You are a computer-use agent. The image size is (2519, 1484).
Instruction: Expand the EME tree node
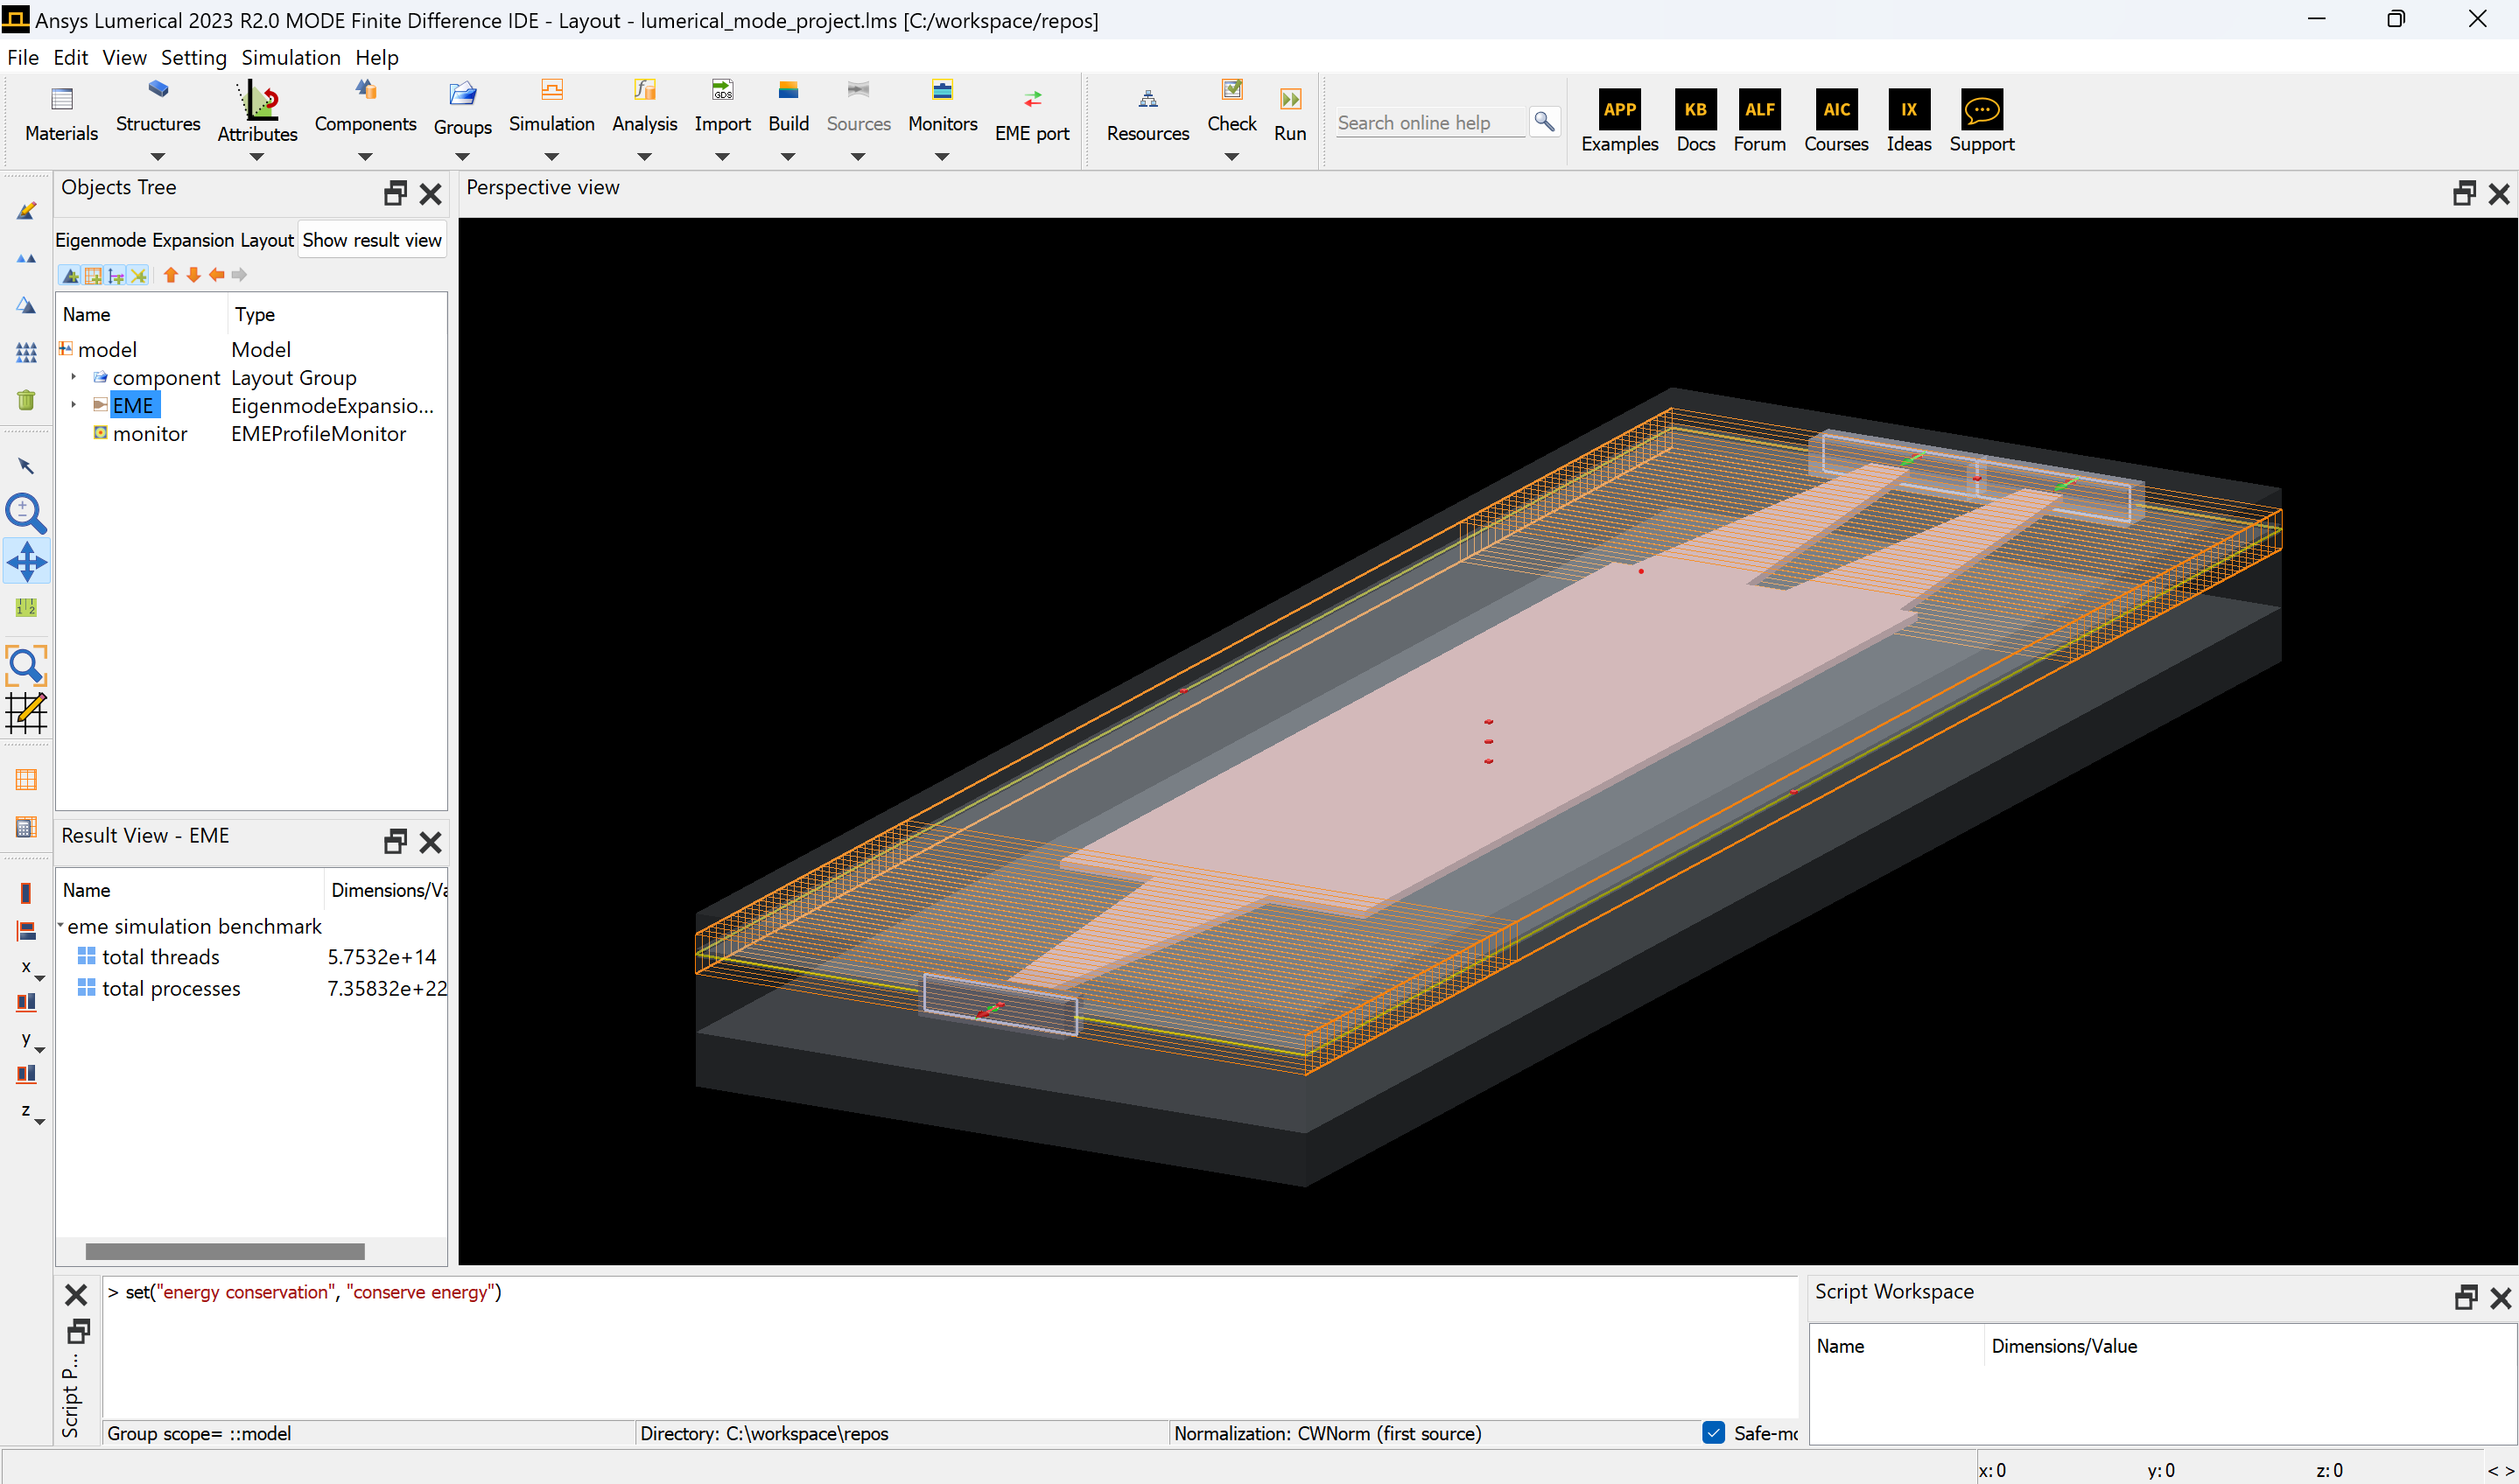point(74,405)
